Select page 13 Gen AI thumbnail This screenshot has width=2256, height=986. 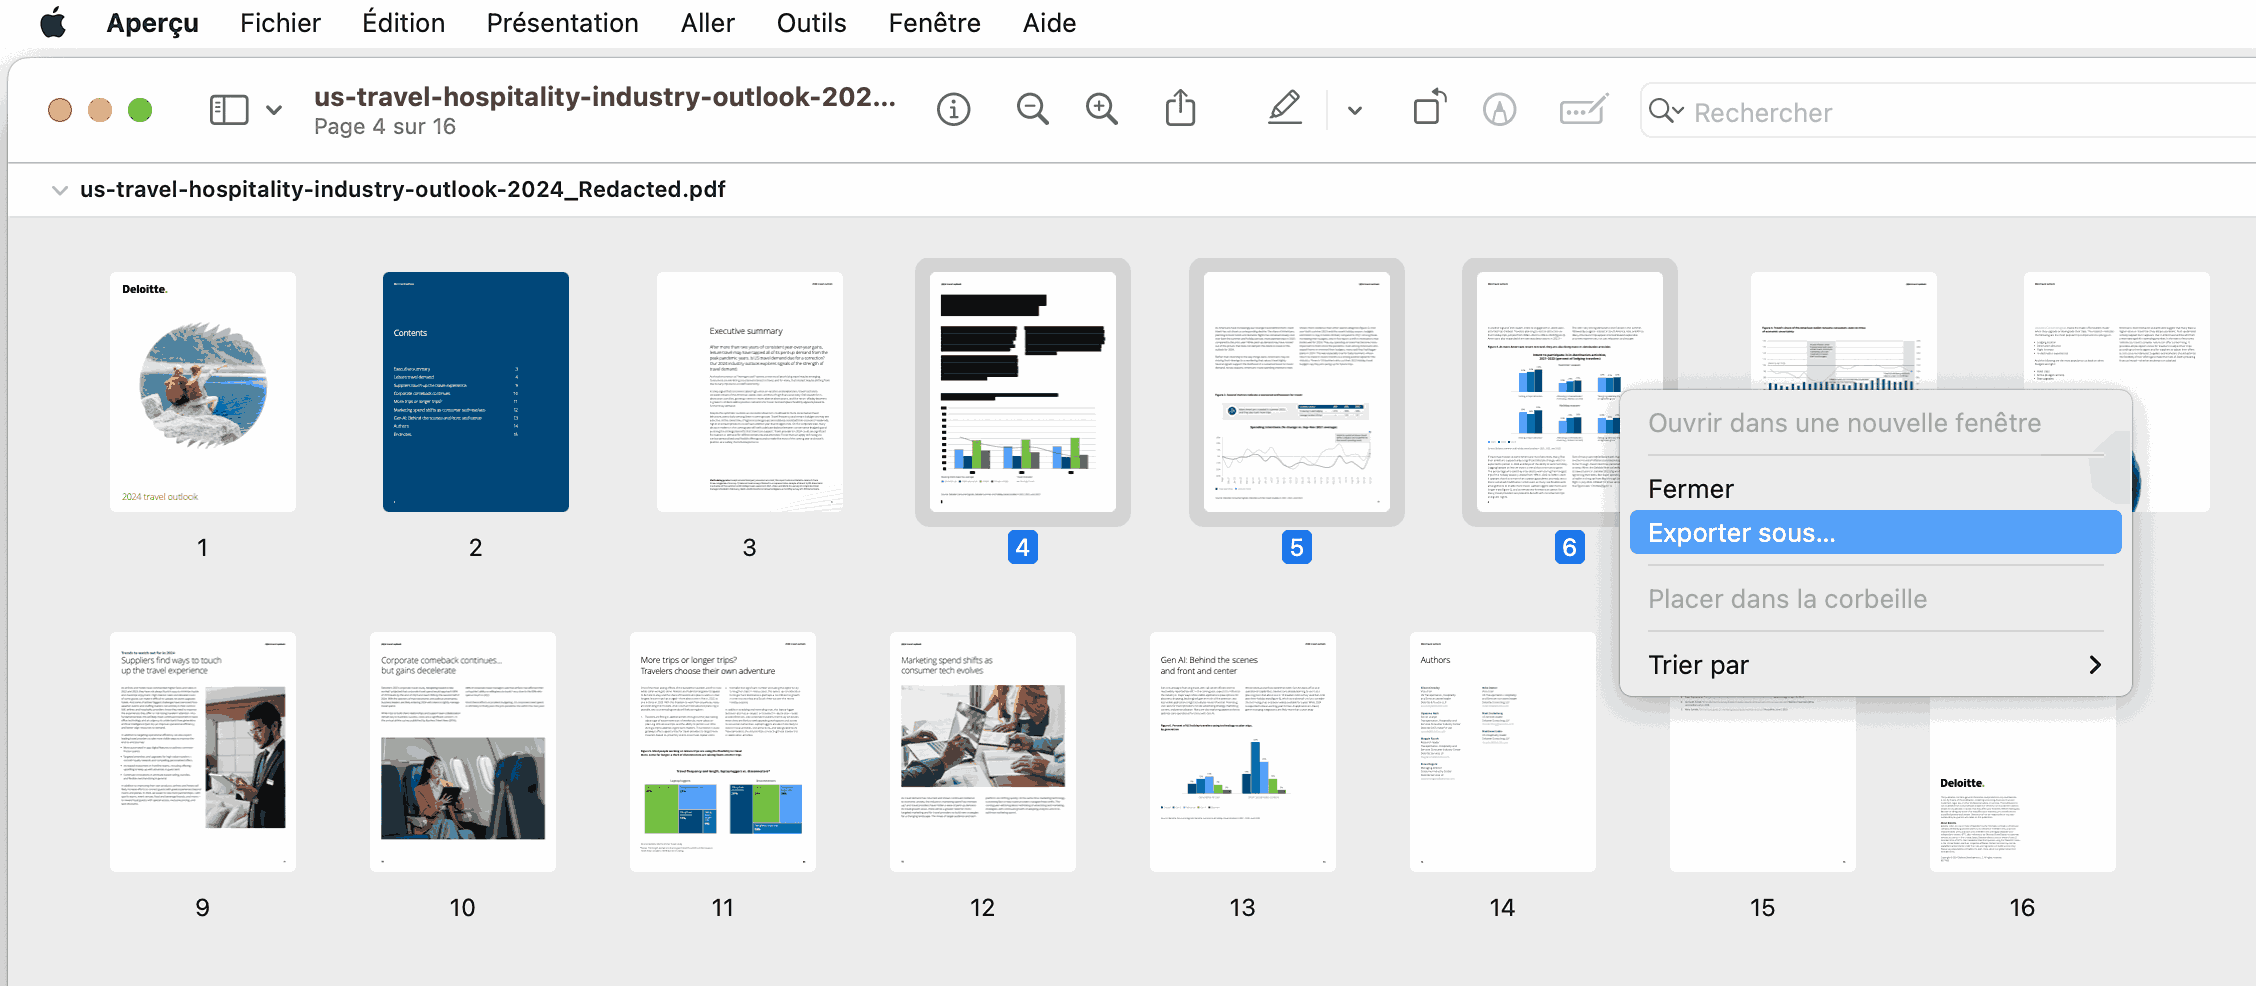coord(1243,752)
